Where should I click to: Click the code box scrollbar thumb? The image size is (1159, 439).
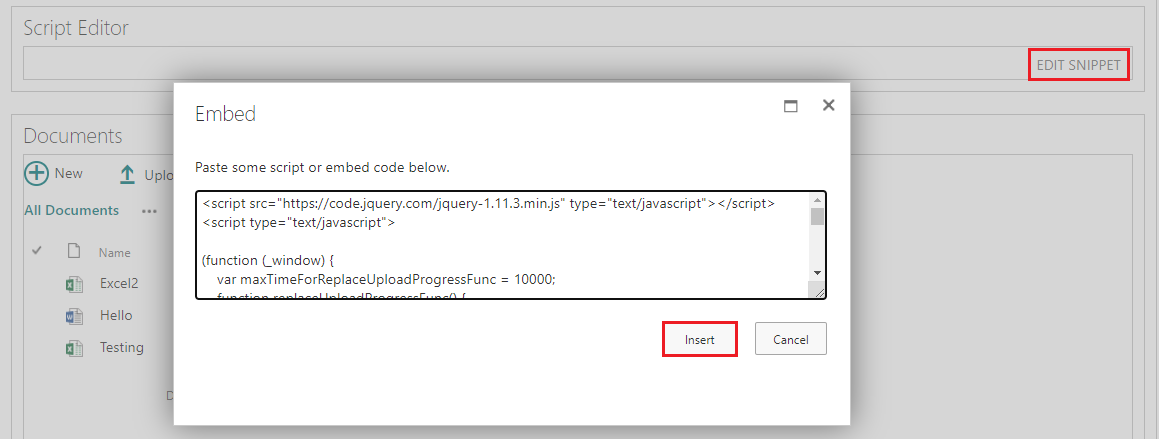817,216
